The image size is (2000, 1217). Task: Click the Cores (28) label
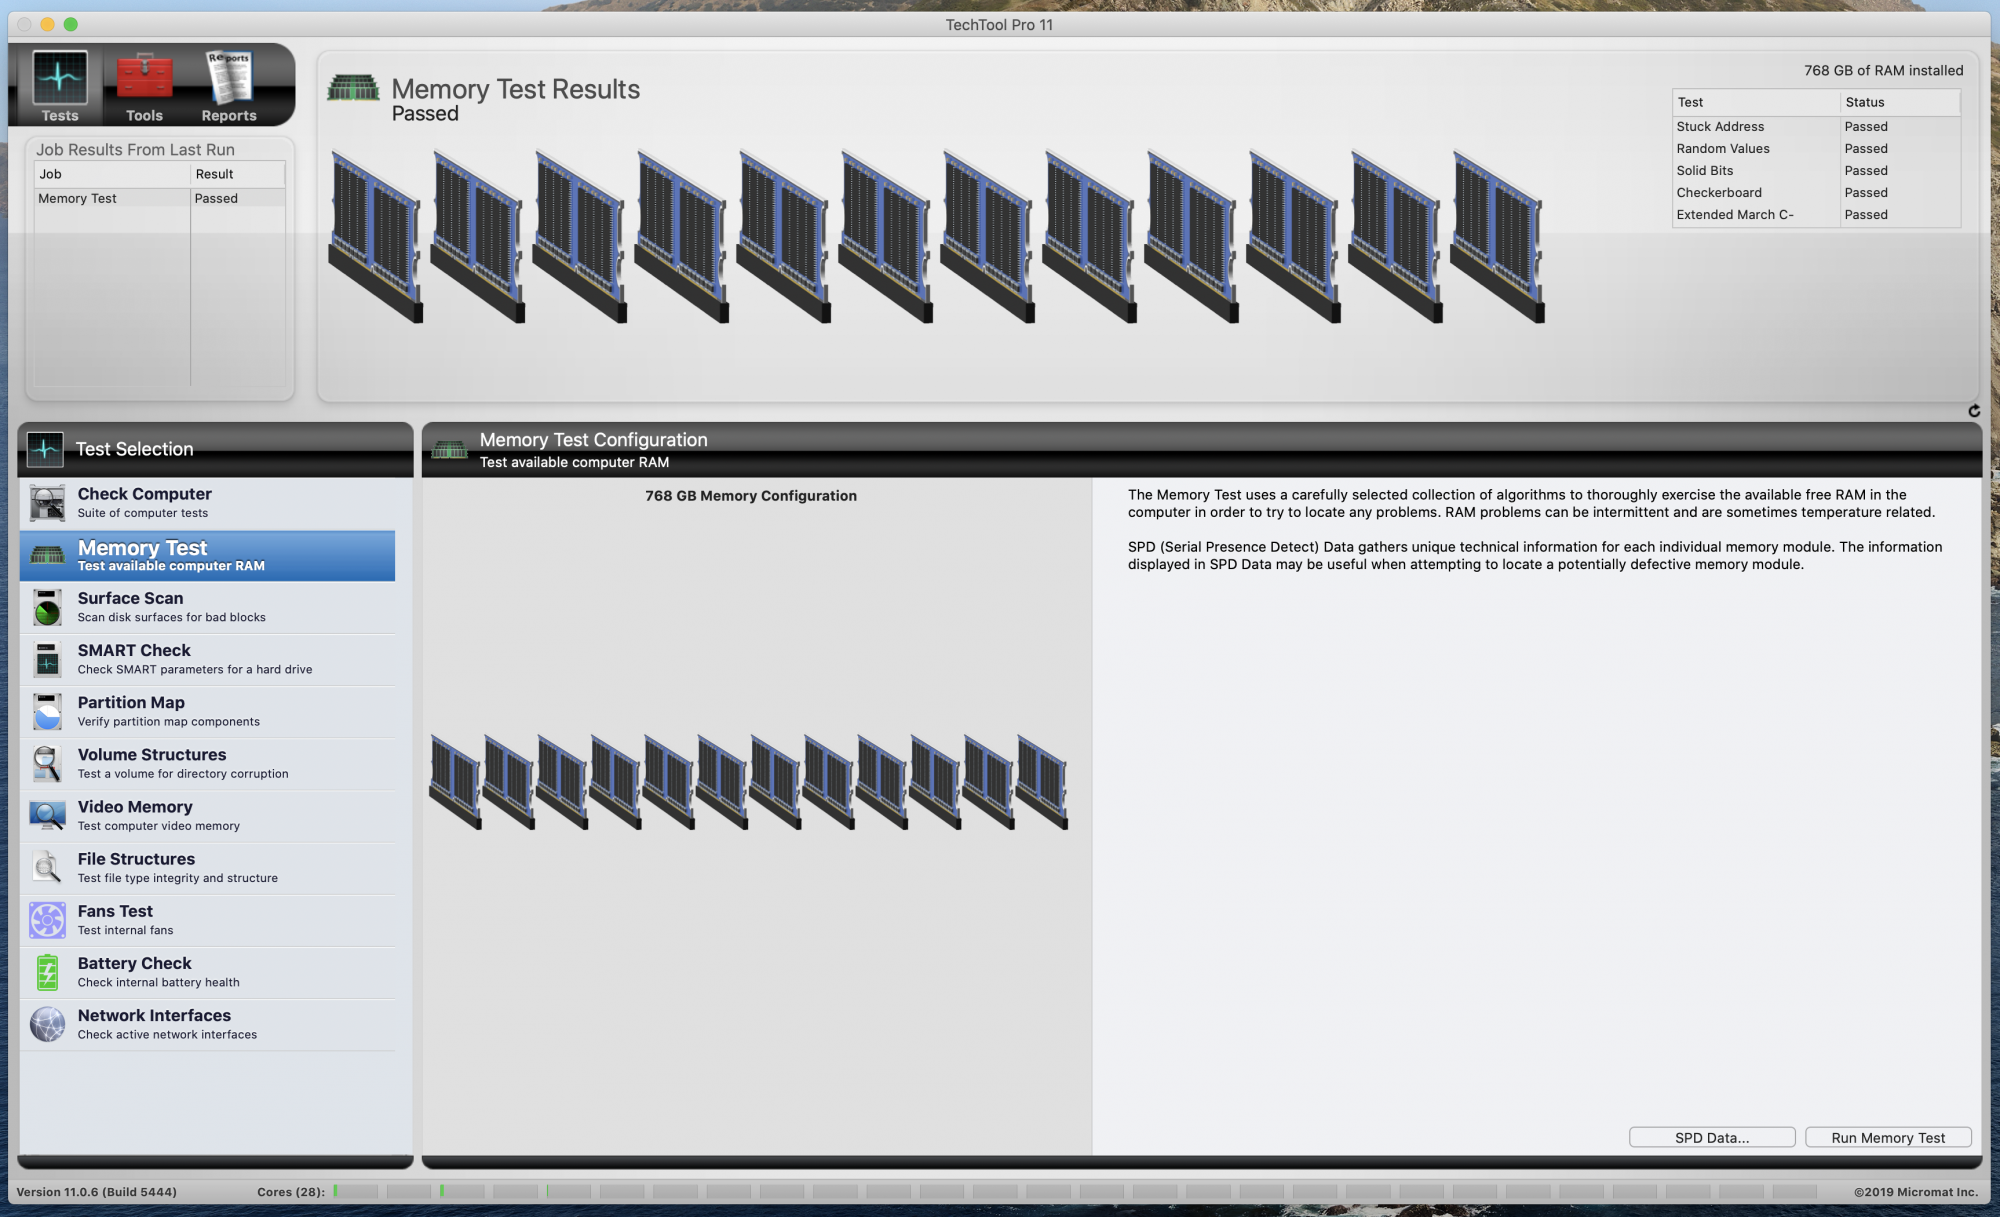tap(291, 1192)
